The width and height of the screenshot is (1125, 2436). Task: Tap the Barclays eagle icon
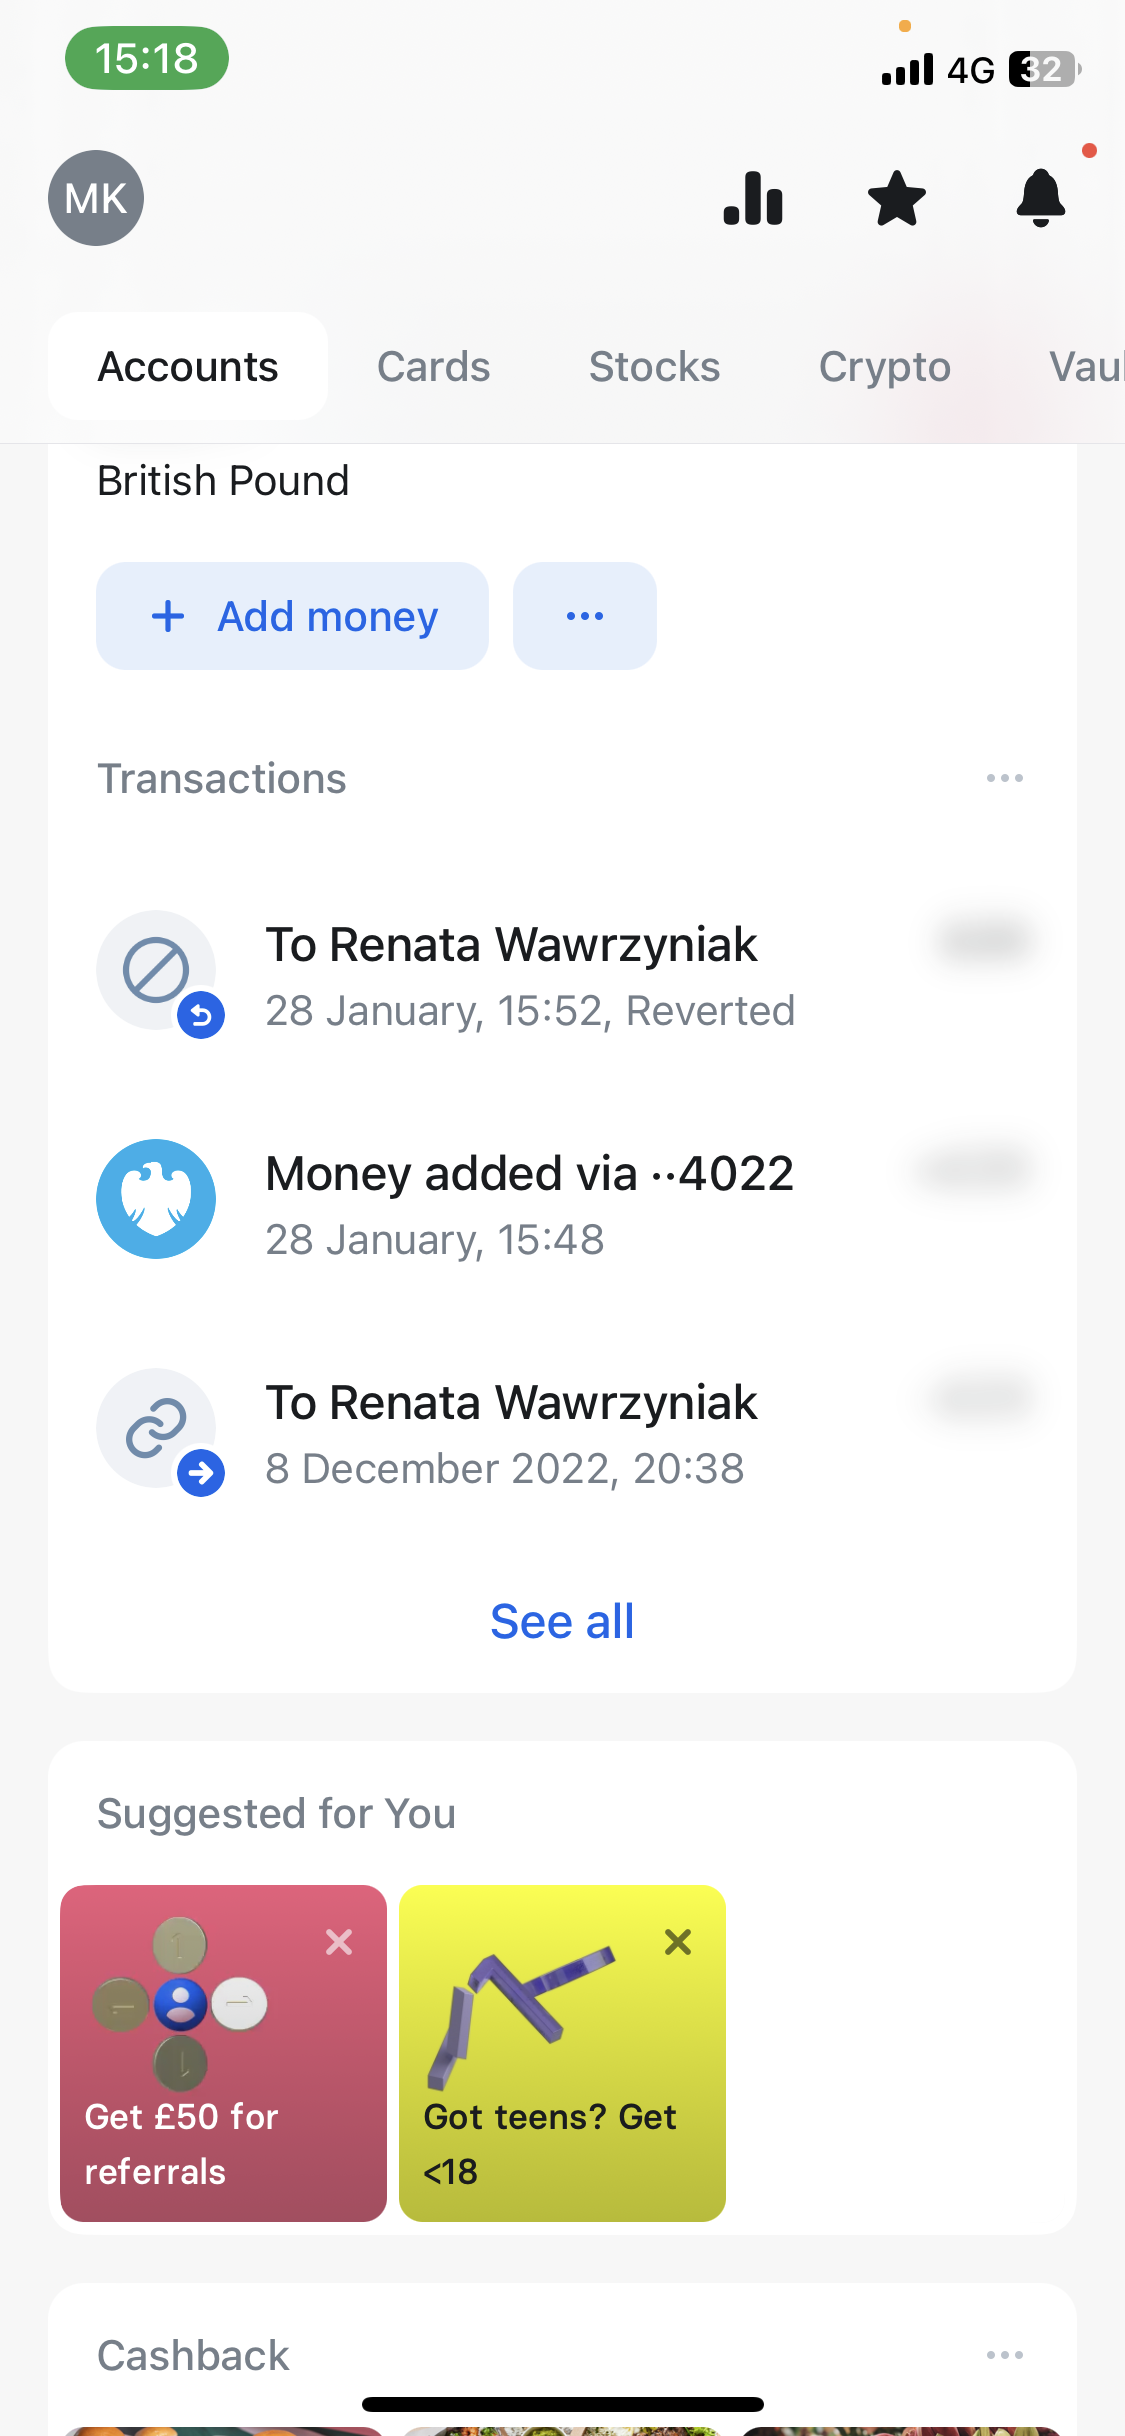tap(156, 1199)
